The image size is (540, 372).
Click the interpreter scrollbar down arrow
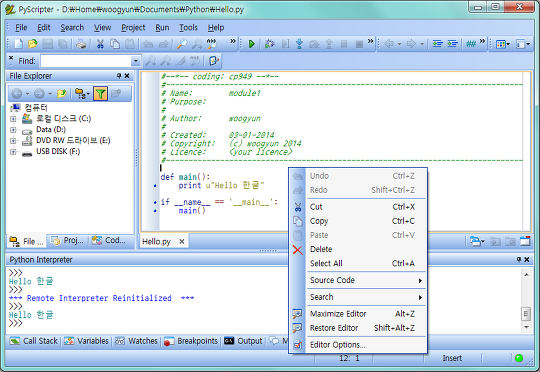point(526,327)
